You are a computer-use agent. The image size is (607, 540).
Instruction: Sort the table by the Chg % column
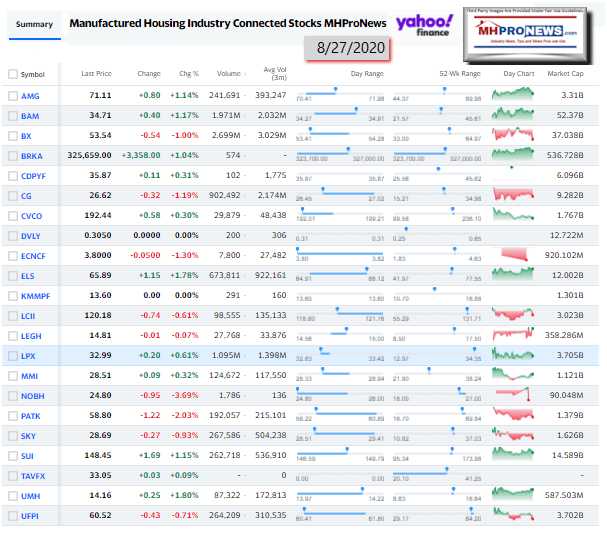187,74
